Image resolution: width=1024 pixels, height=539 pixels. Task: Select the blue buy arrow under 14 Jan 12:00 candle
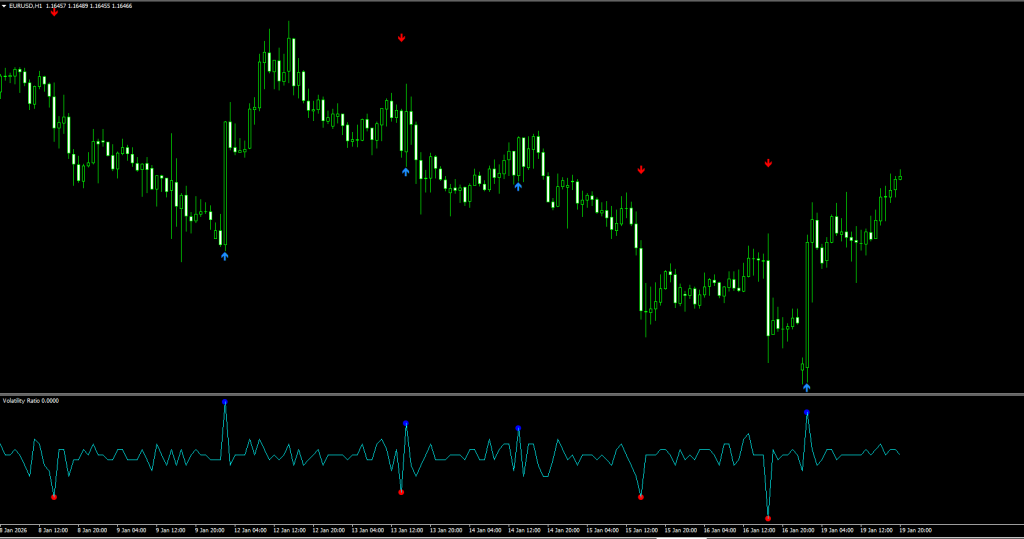pyautogui.click(x=518, y=186)
